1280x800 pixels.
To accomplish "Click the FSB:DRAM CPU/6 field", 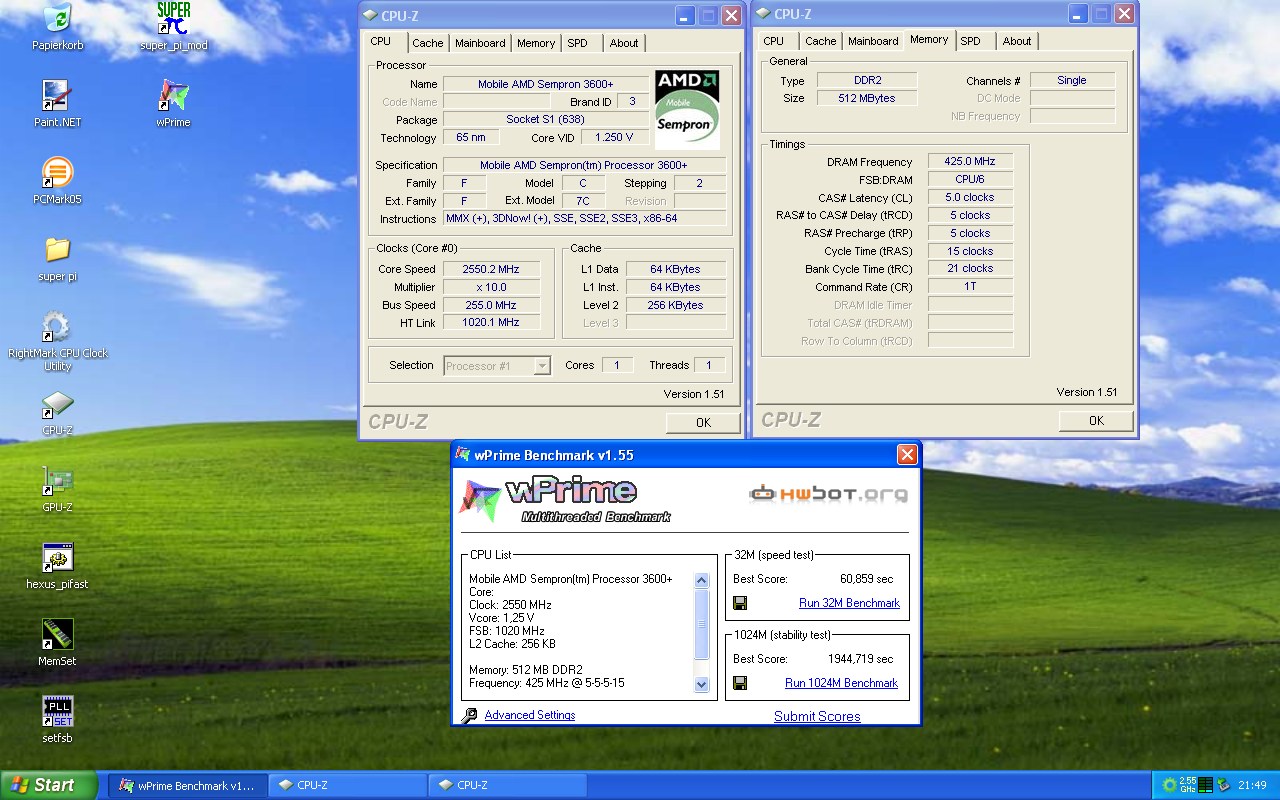I will pos(970,179).
